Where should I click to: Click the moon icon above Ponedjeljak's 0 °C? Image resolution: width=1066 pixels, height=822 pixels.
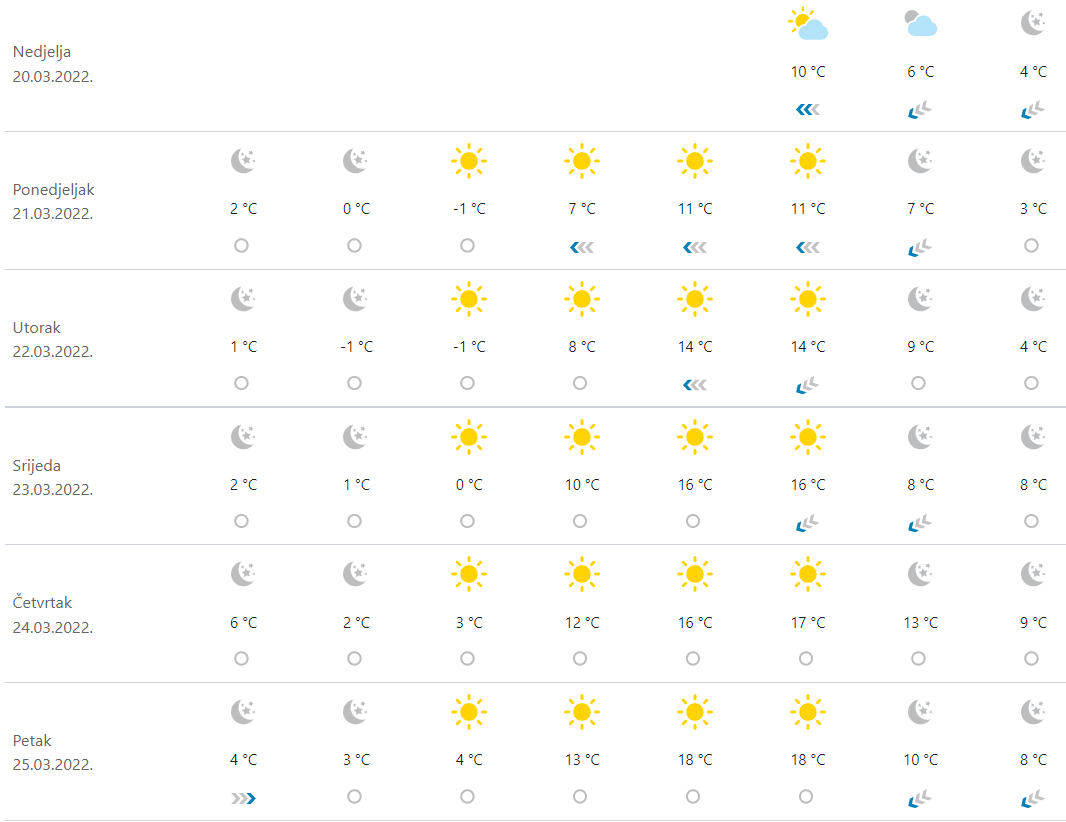[356, 160]
